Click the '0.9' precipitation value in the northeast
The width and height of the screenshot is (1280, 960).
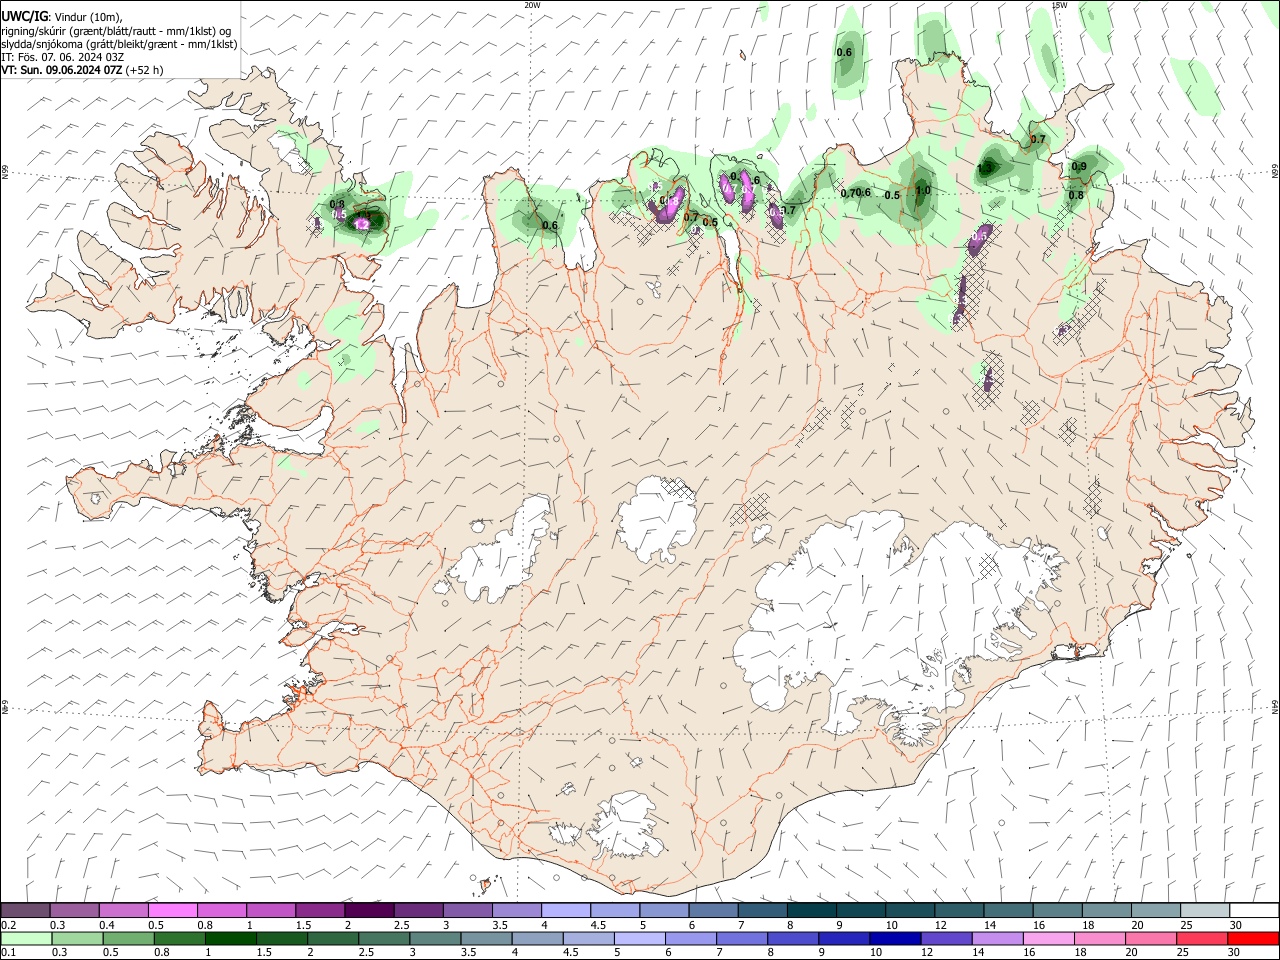1079,166
